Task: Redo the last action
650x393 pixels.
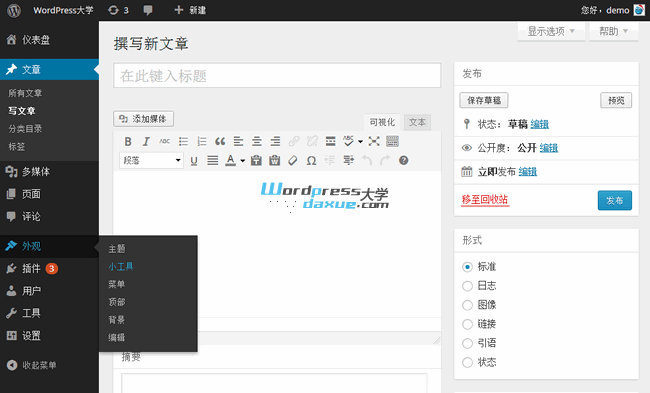Action: coord(385,160)
